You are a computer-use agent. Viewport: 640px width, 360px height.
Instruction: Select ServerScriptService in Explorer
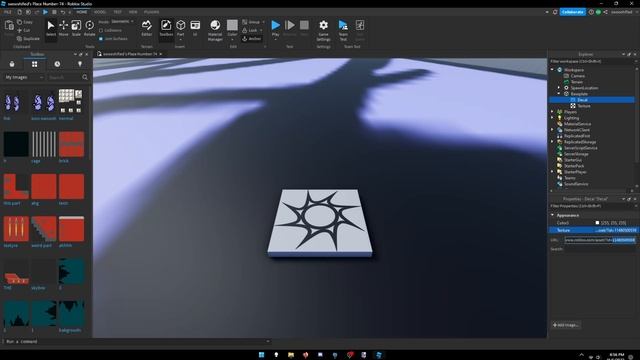pyautogui.click(x=580, y=148)
